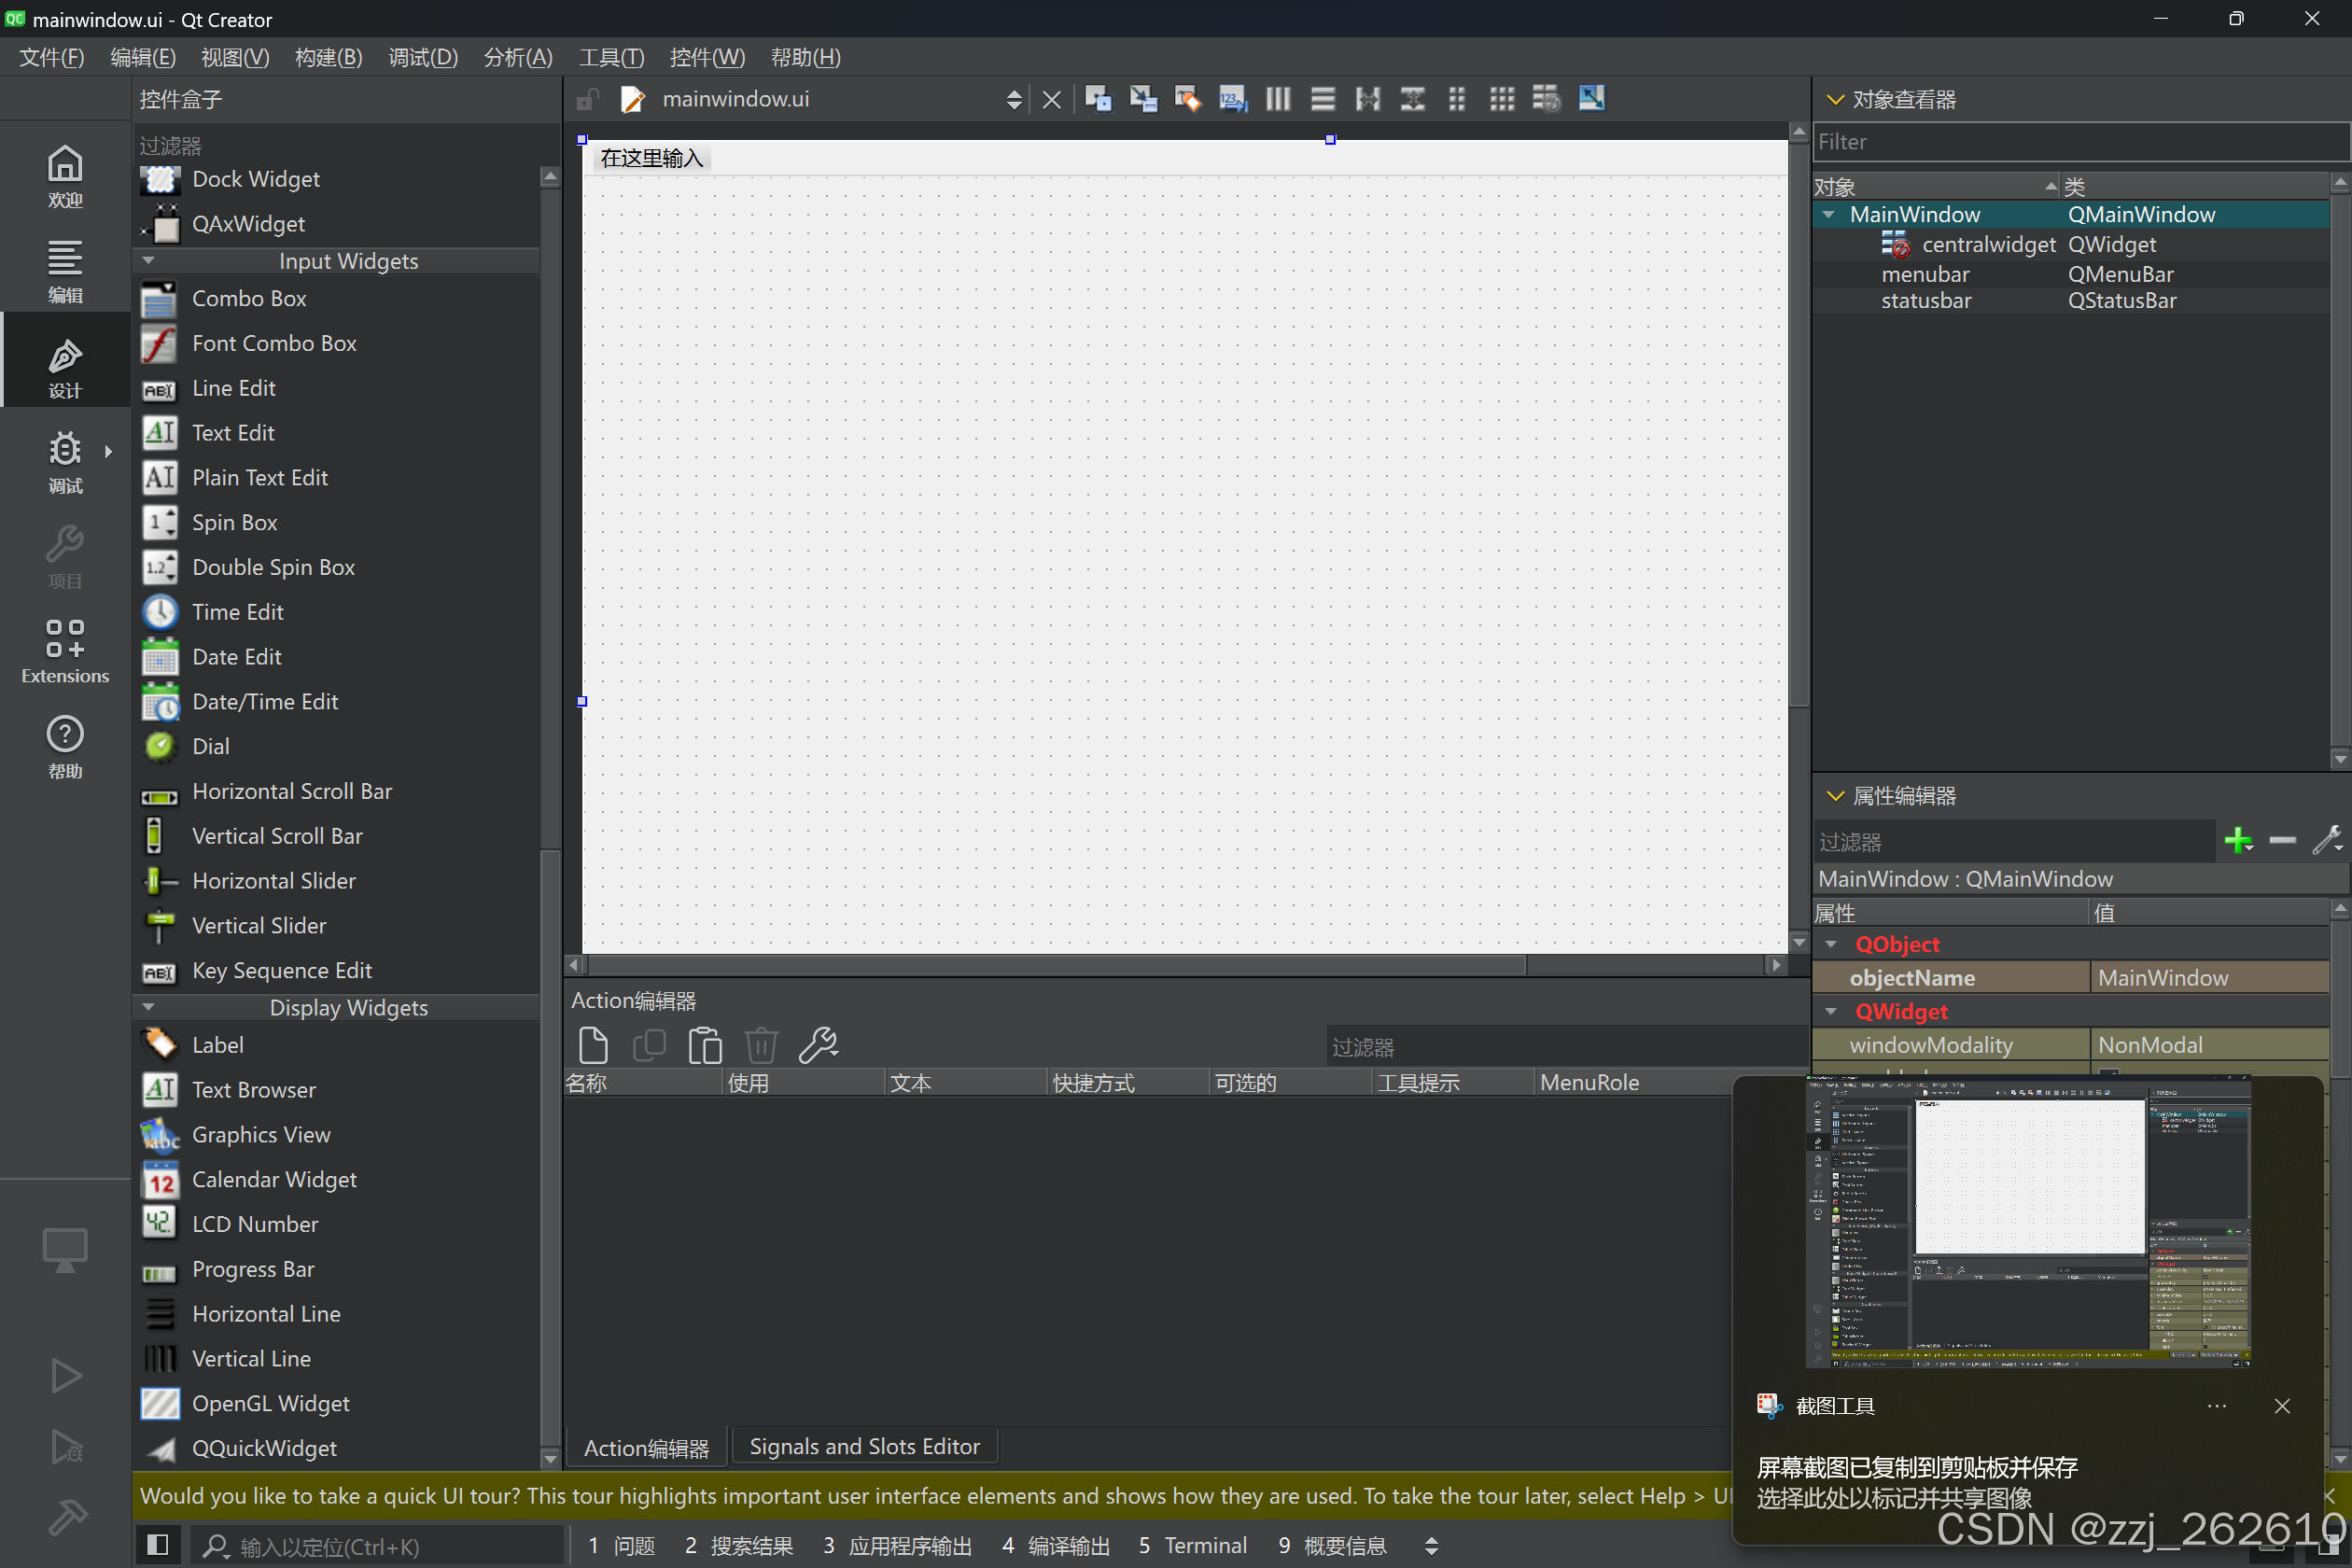The height and width of the screenshot is (1568, 2352).
Task: Select centralwidget in the object tree
Action: click(x=1987, y=244)
